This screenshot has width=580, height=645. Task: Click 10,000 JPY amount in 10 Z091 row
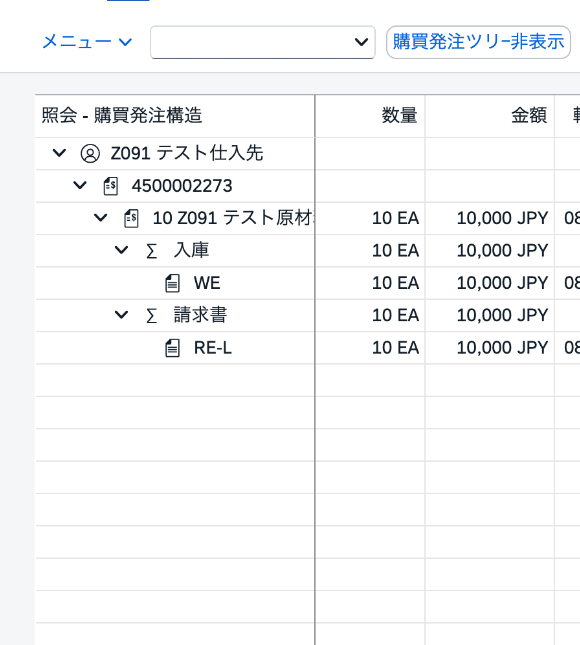pyautogui.click(x=502, y=218)
